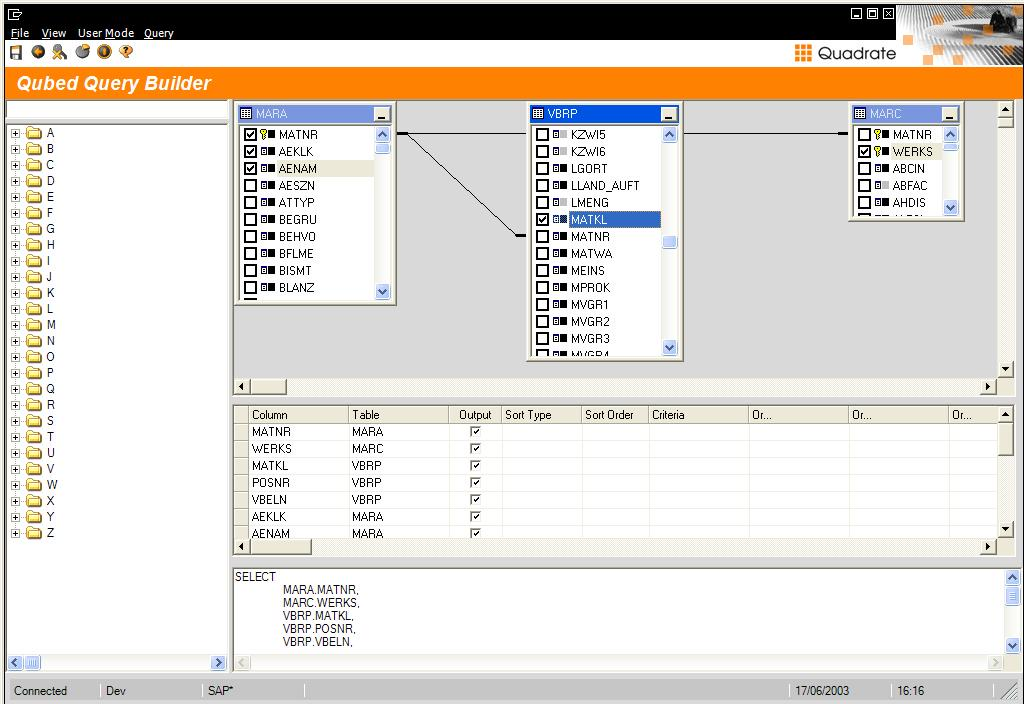Screen dimensions: 1024x704
Task: Open the Query menu
Action: (x=158, y=33)
